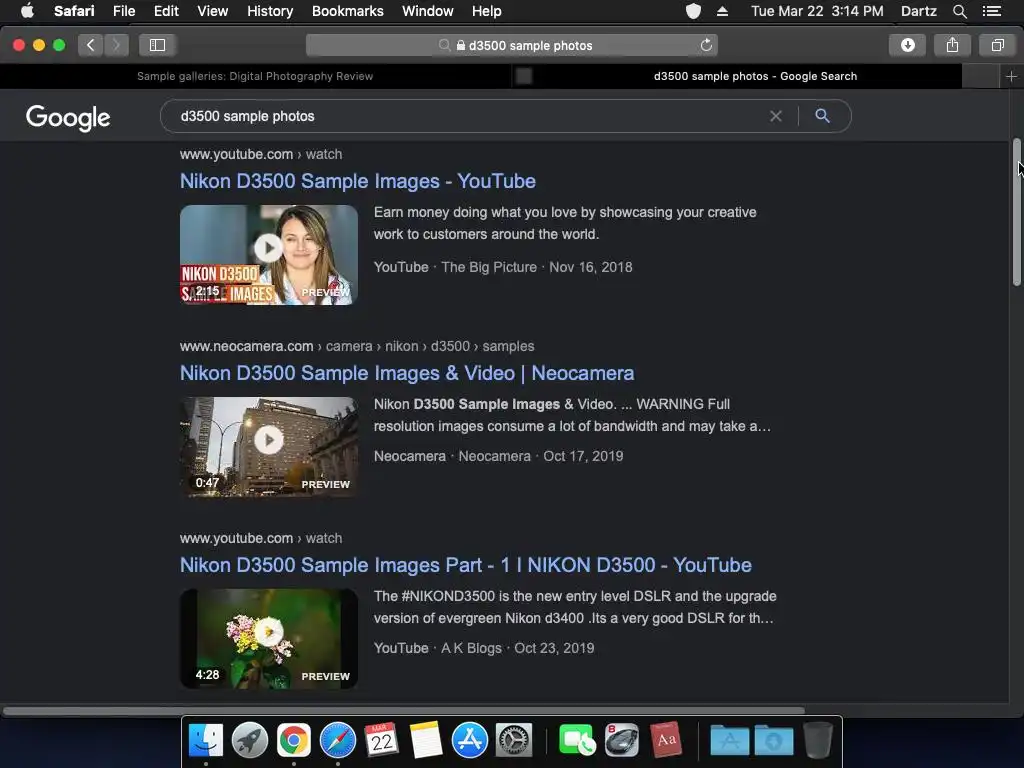Viewport: 1024px width, 768px height.
Task: Click the Share toolbar icon
Action: [952, 45]
